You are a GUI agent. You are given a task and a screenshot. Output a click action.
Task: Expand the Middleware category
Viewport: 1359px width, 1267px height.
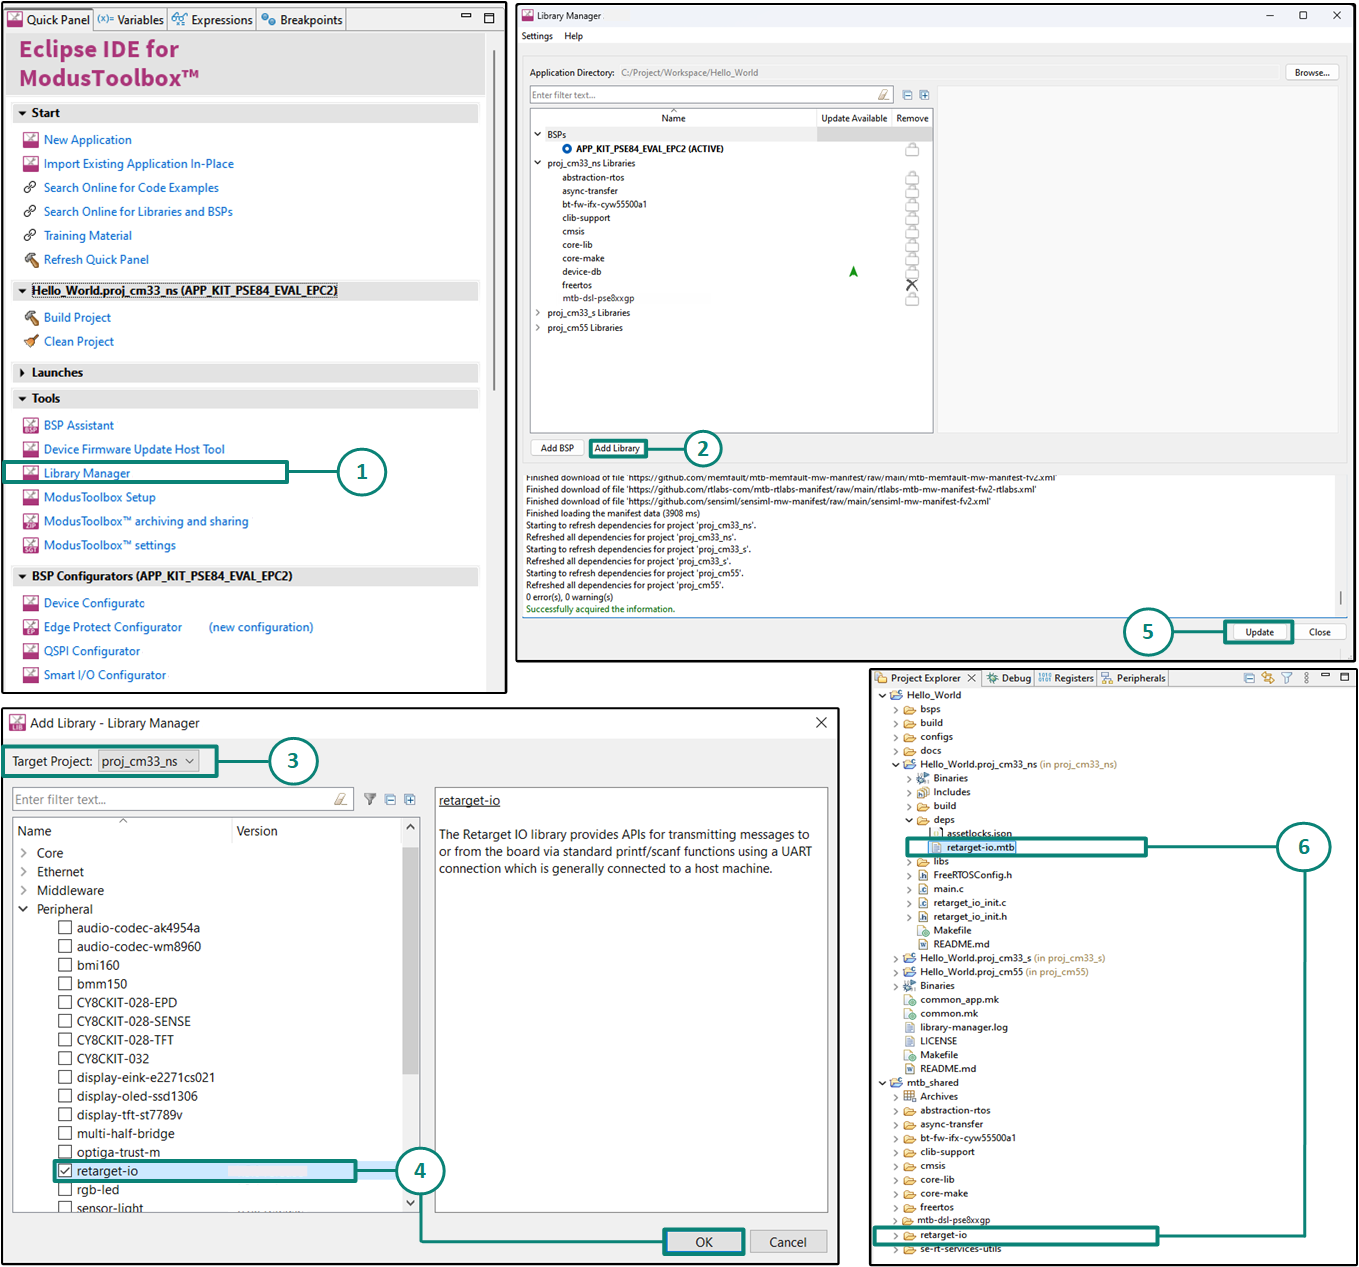(23, 890)
